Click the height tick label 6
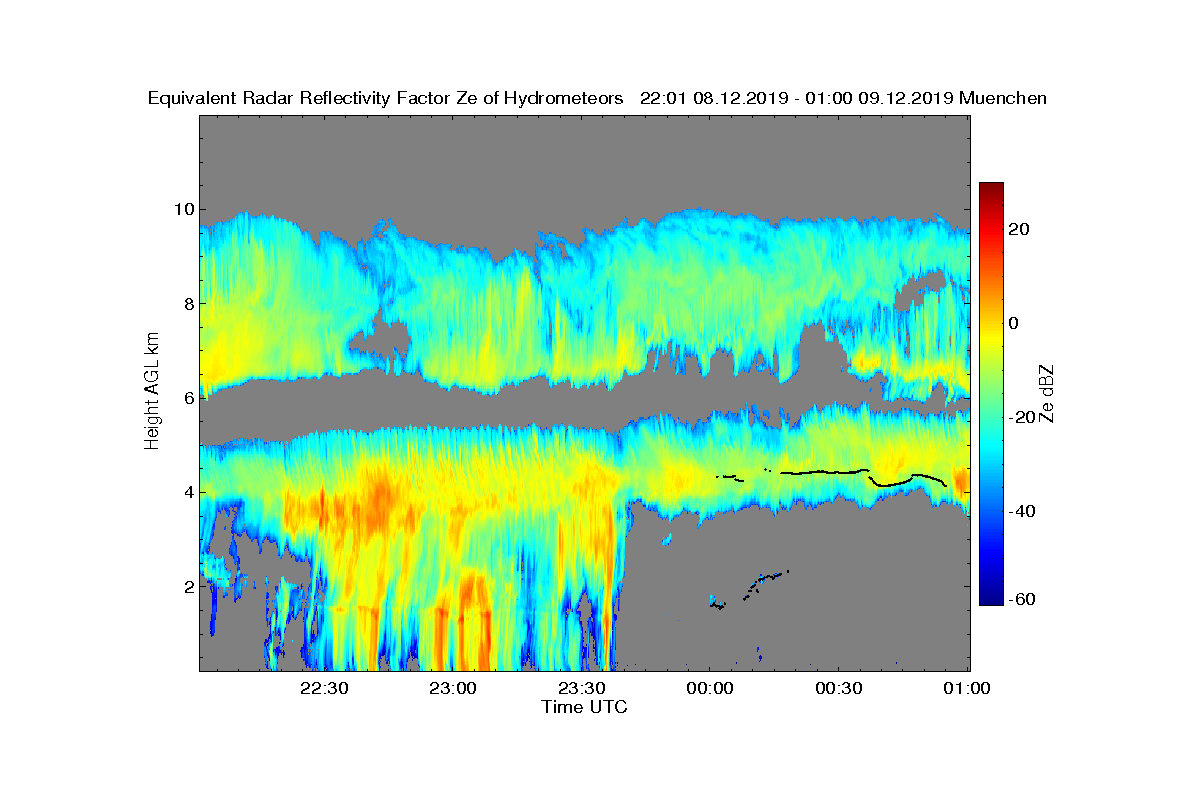1200x800 pixels. pos(188,398)
